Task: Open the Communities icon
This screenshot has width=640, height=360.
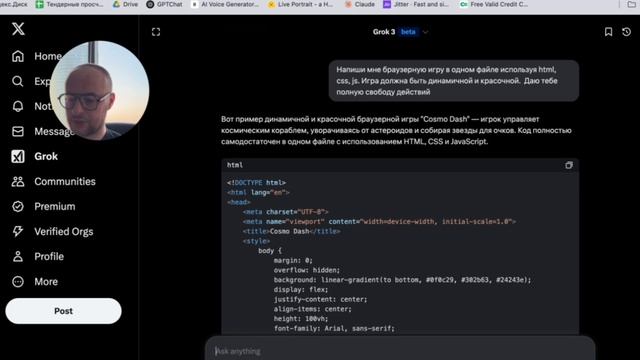Action: [18, 181]
